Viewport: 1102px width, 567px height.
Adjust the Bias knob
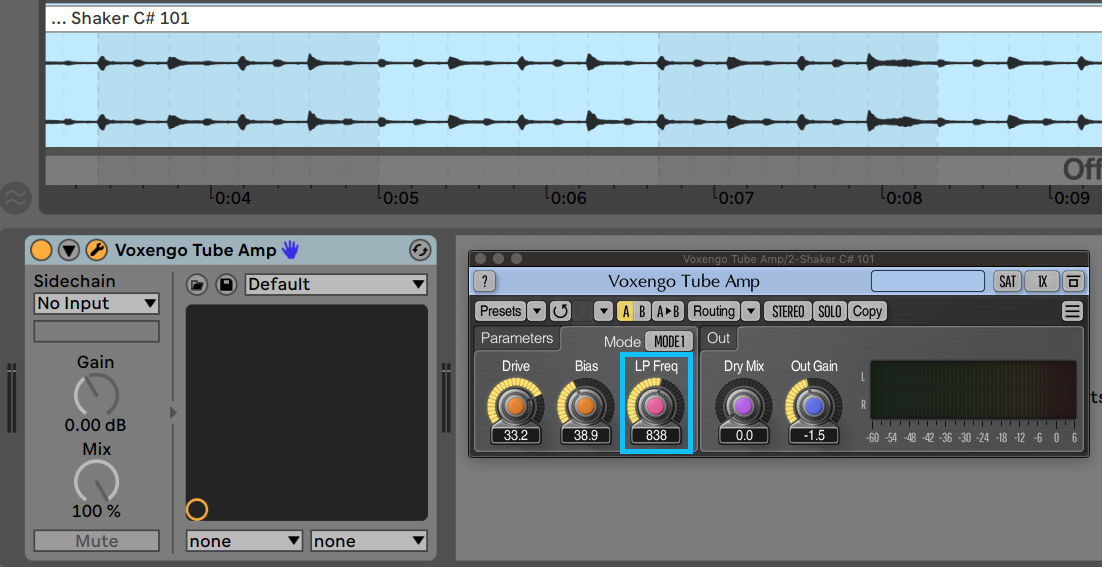[585, 405]
